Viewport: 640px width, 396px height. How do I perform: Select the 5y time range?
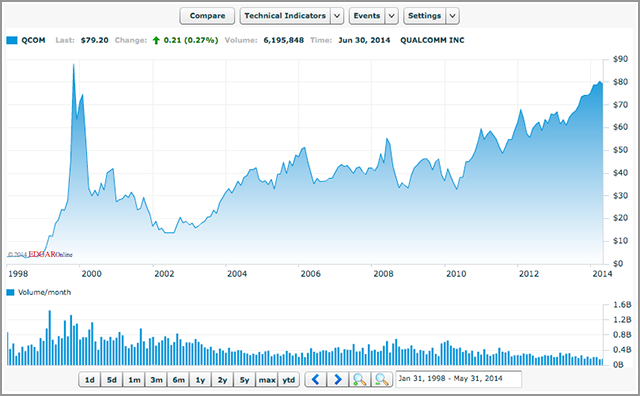(x=244, y=380)
